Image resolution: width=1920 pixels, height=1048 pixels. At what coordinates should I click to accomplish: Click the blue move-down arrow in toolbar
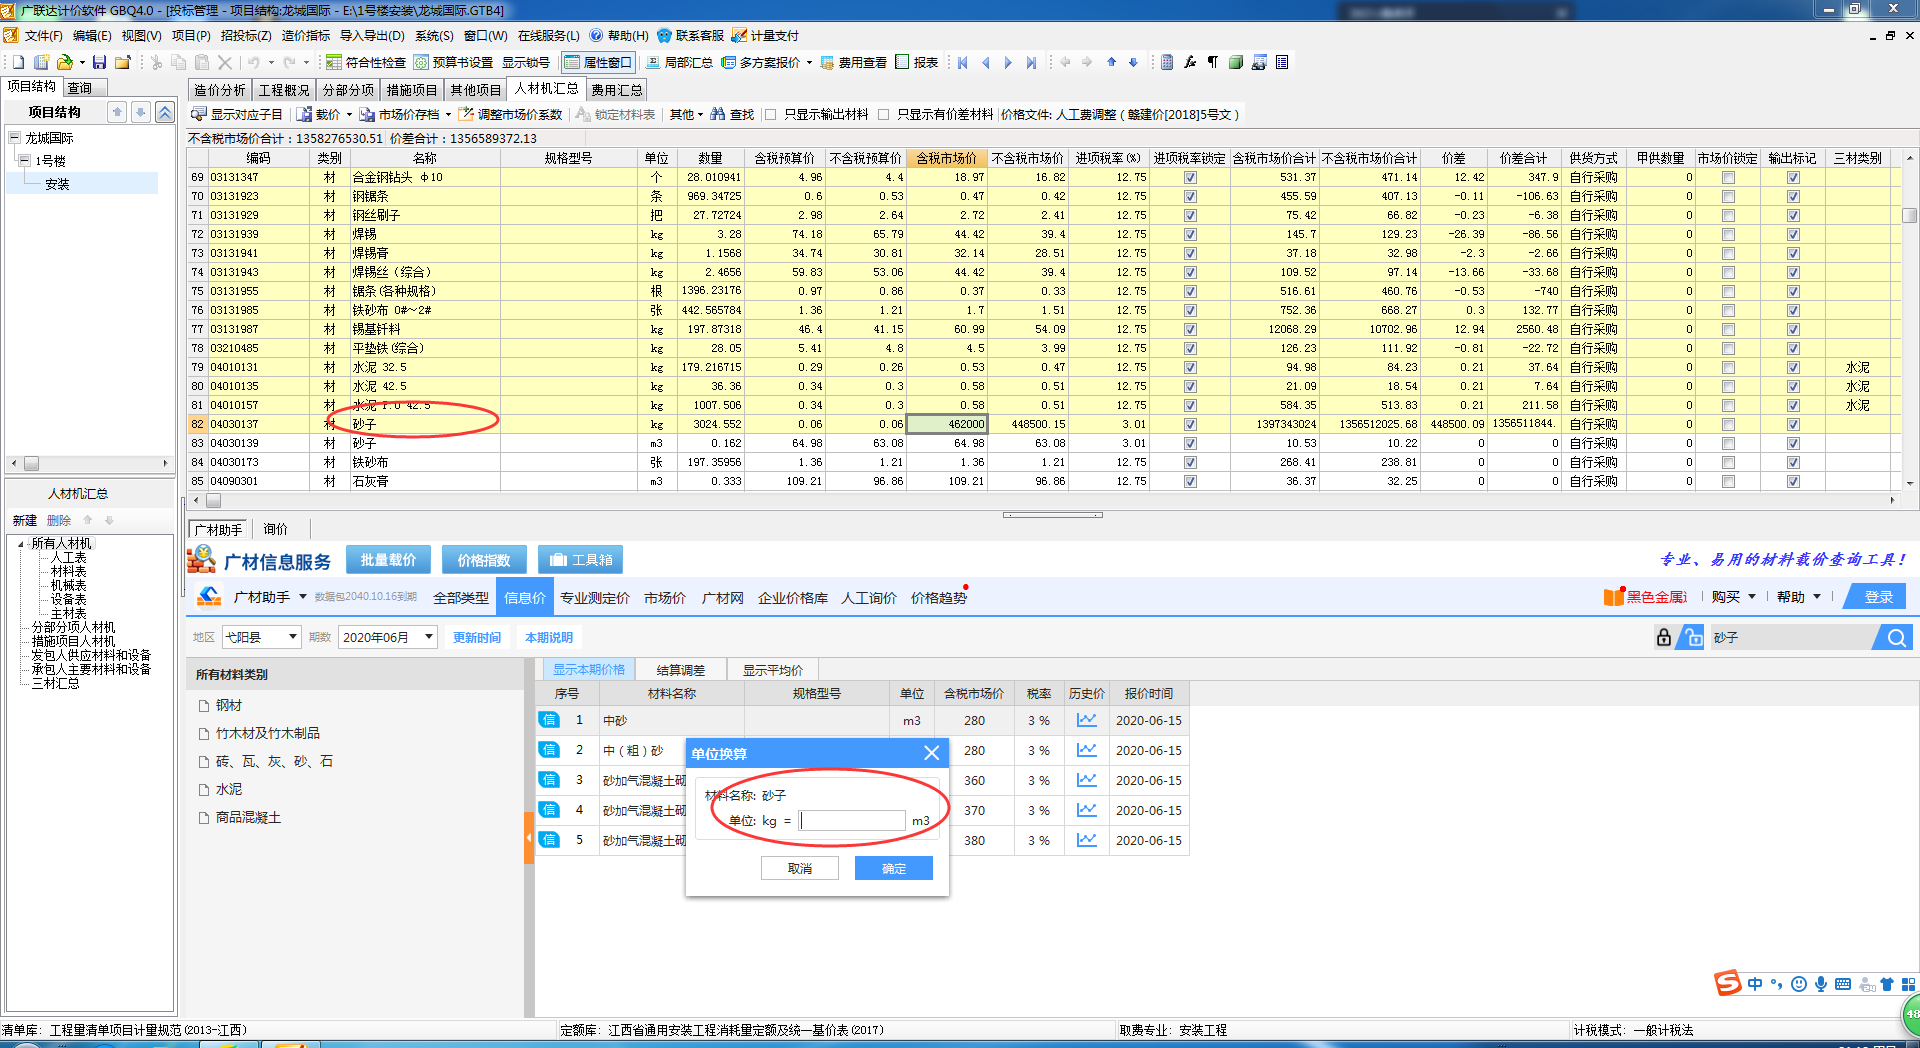point(1133,62)
